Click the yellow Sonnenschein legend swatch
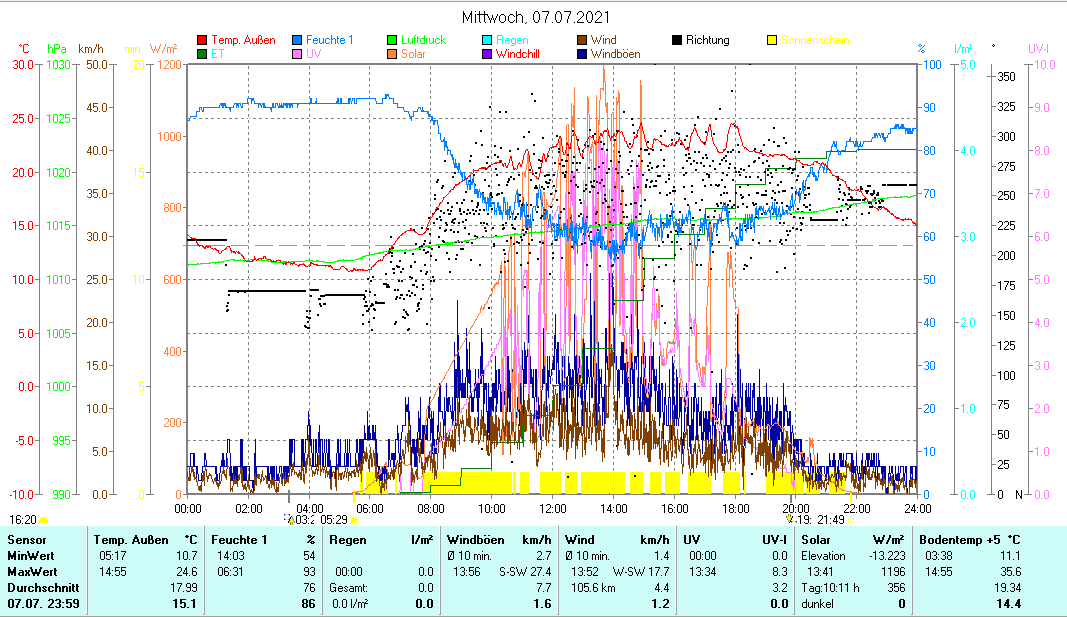Viewport: 1067px width, 617px height. (772, 40)
